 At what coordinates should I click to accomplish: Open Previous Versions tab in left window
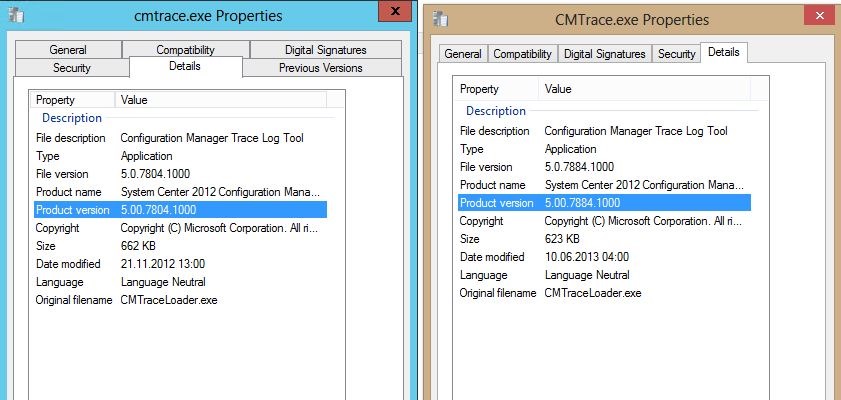[x=321, y=68]
